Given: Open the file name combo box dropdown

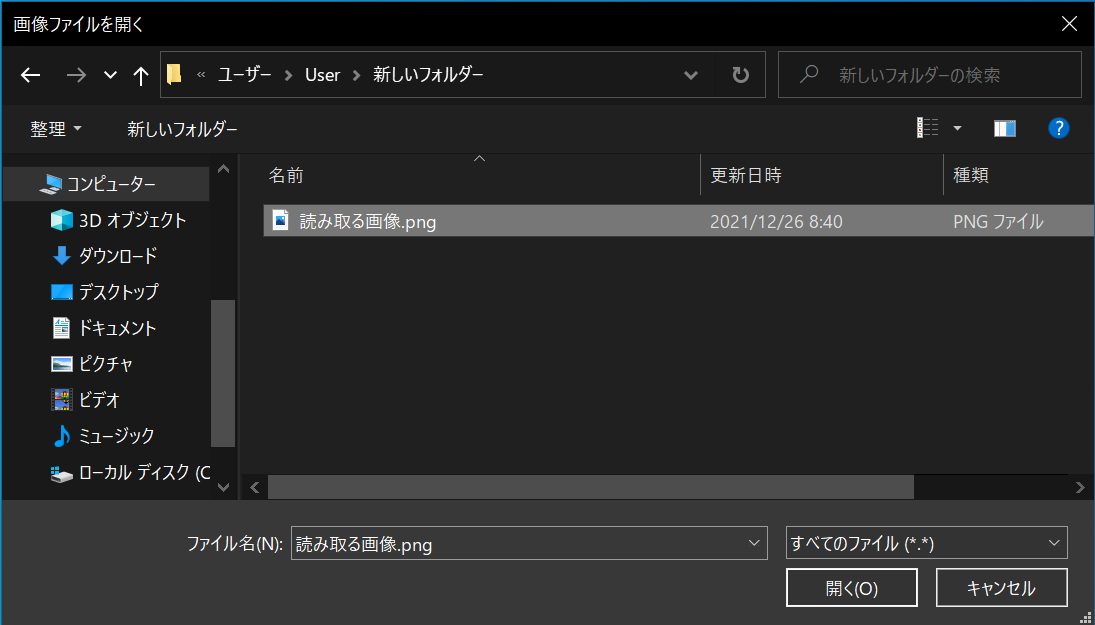Looking at the screenshot, I should [754, 542].
